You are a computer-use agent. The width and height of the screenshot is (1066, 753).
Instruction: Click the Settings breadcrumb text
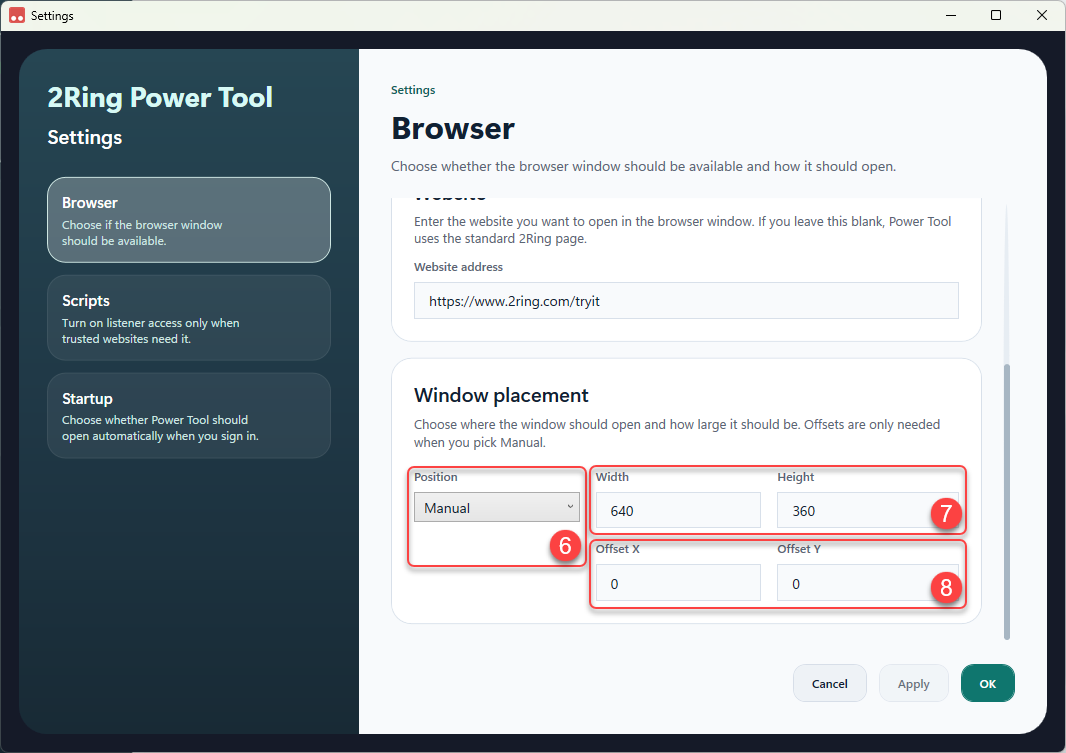[413, 90]
